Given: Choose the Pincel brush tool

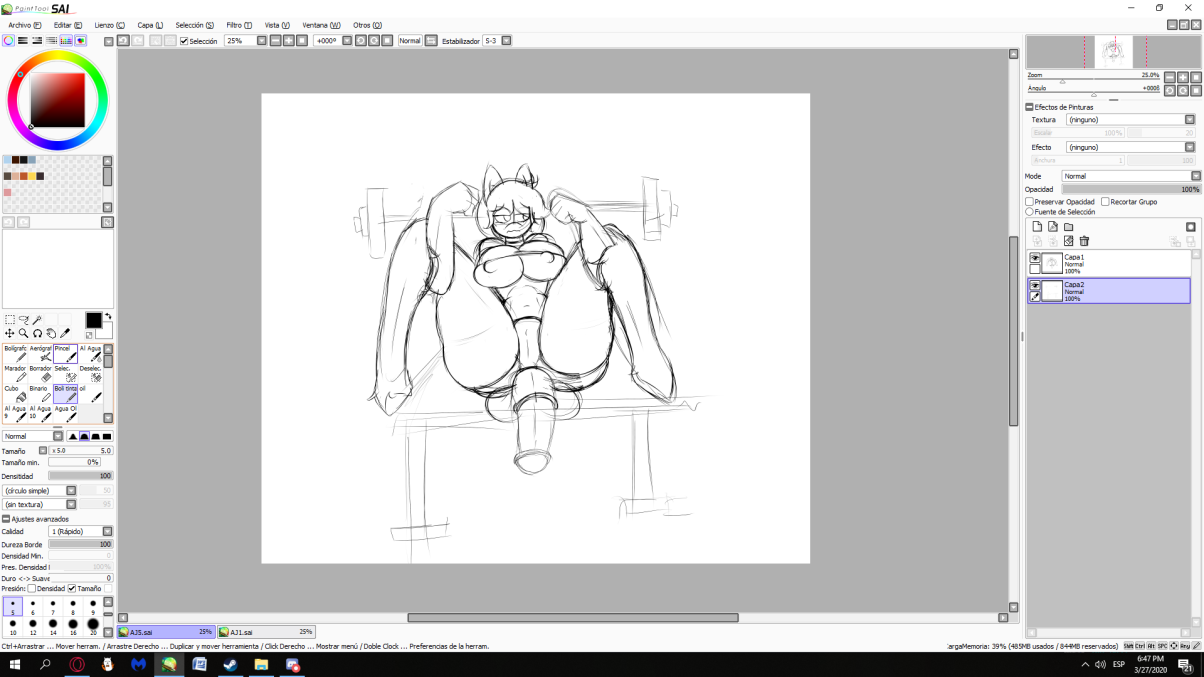Looking at the screenshot, I should 65,354.
